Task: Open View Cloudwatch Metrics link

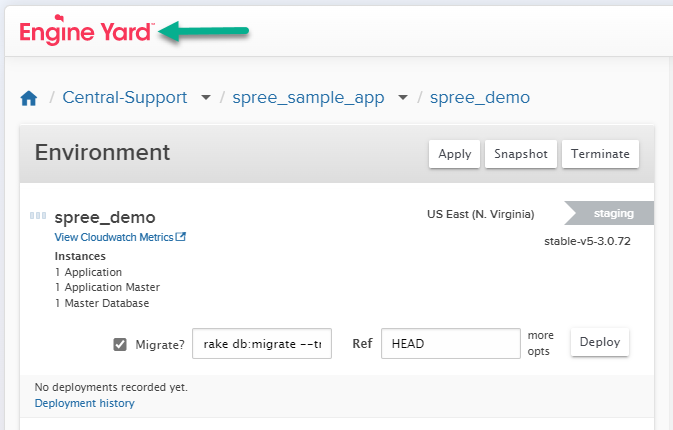Action: click(114, 237)
